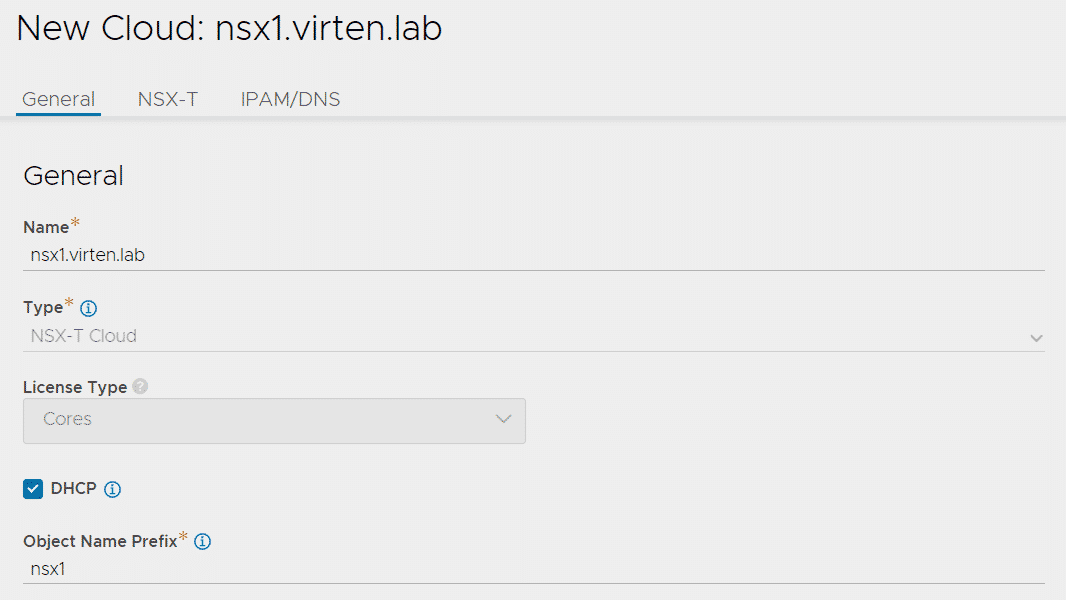Switch to the NSX-T tab
Viewport: 1066px width, 600px height.
[x=168, y=100]
